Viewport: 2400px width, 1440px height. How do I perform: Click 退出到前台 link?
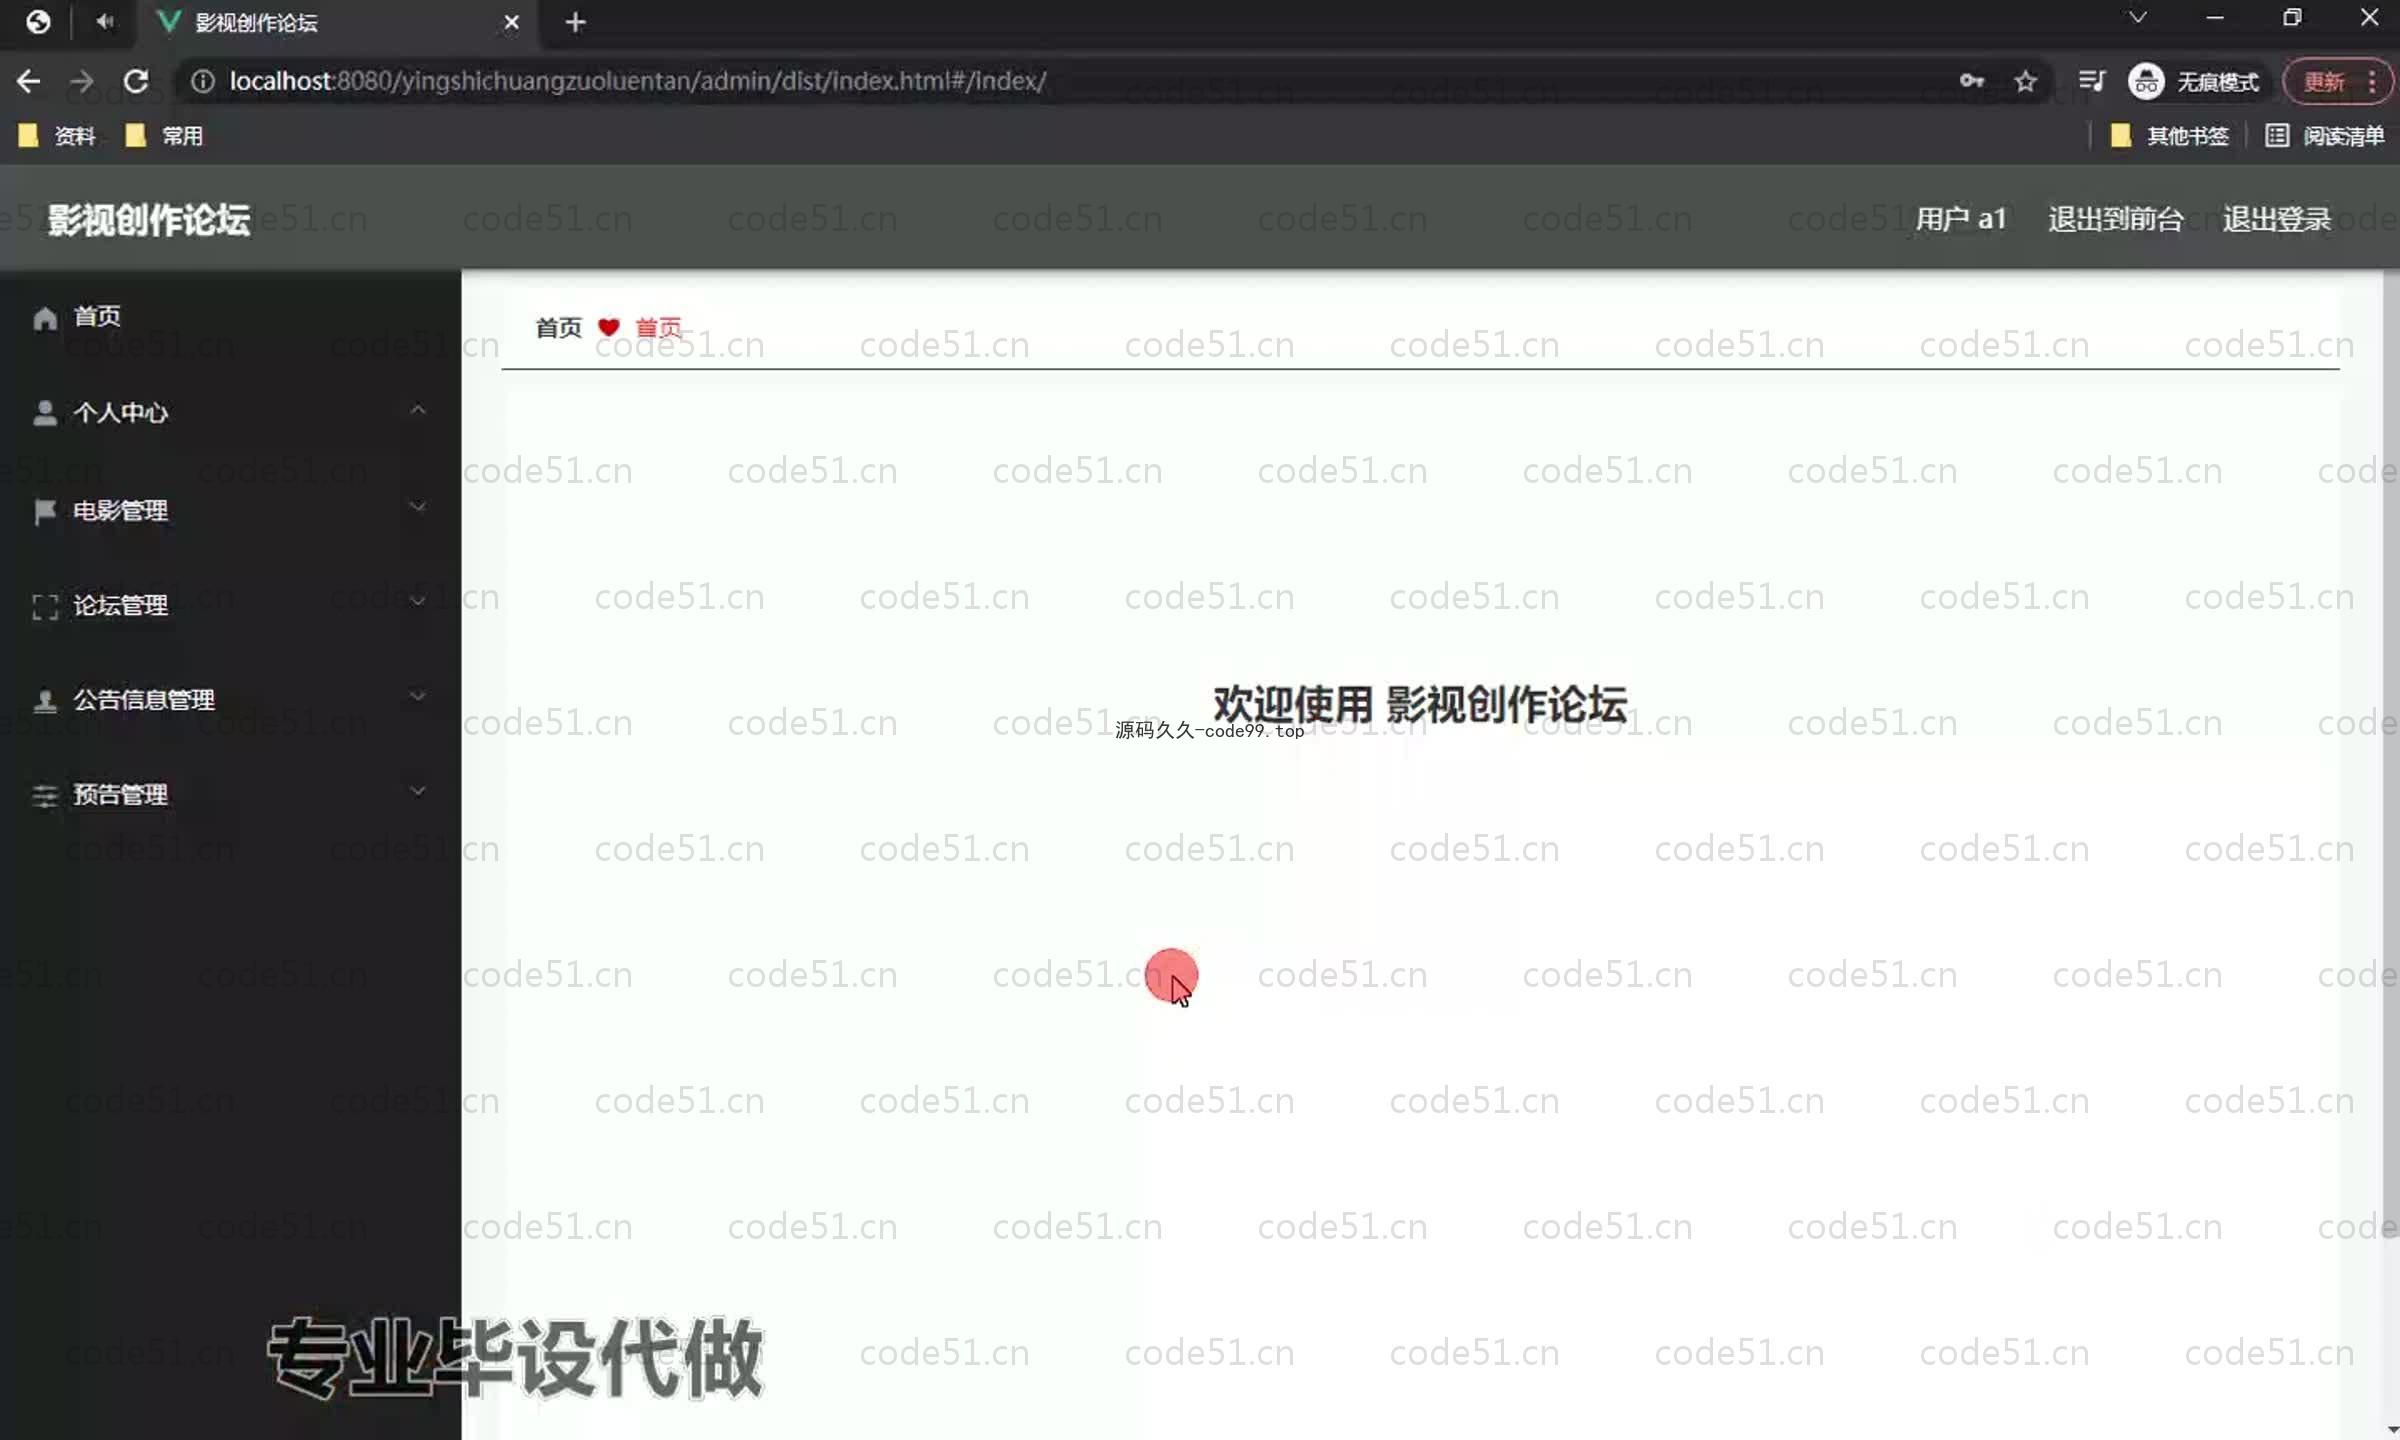click(x=2116, y=219)
